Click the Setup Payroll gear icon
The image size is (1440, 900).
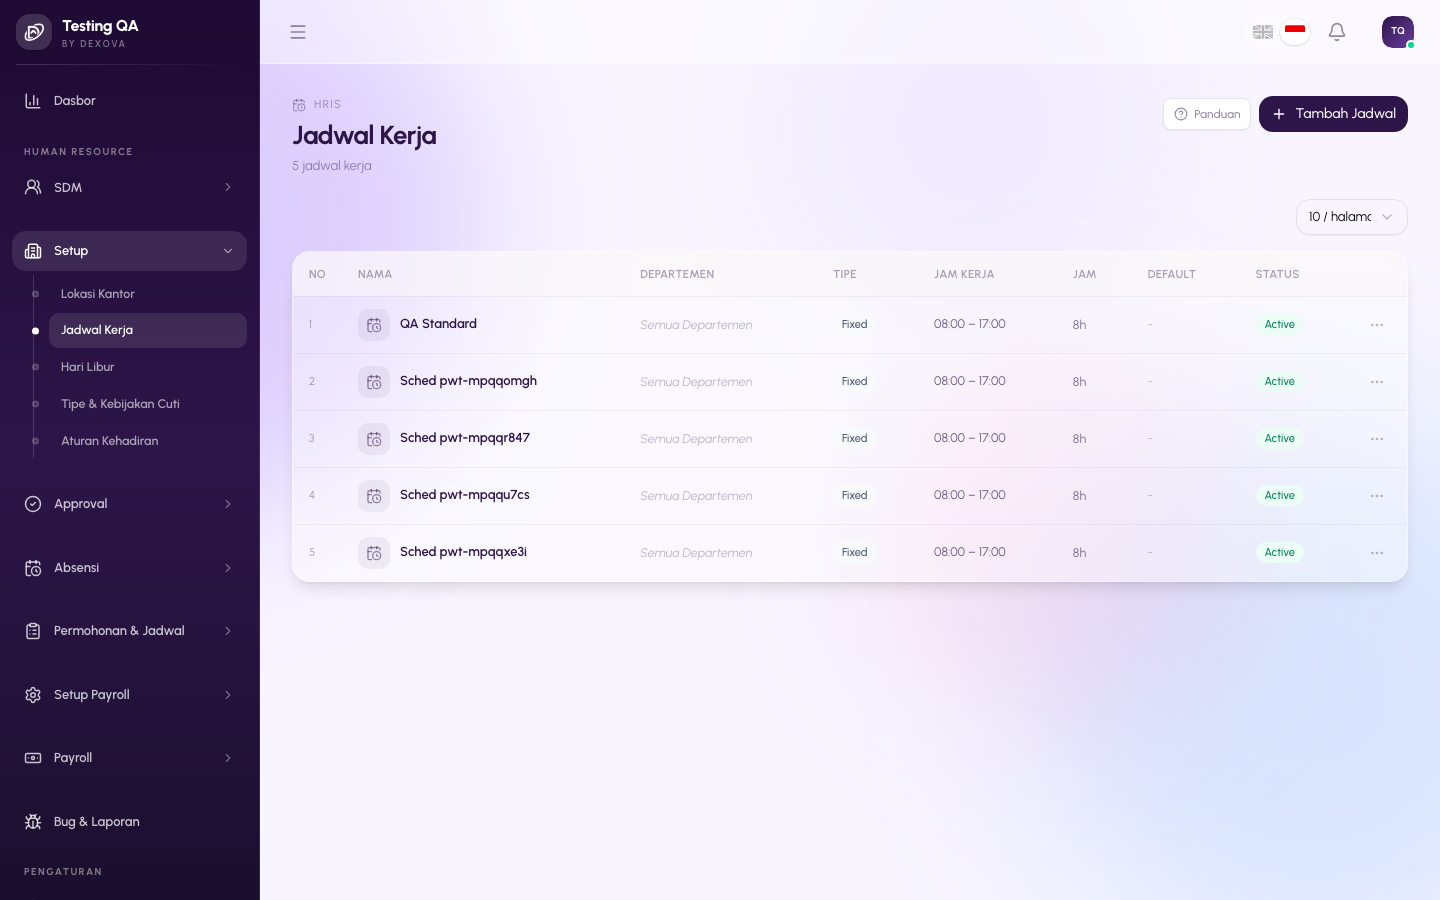33,695
